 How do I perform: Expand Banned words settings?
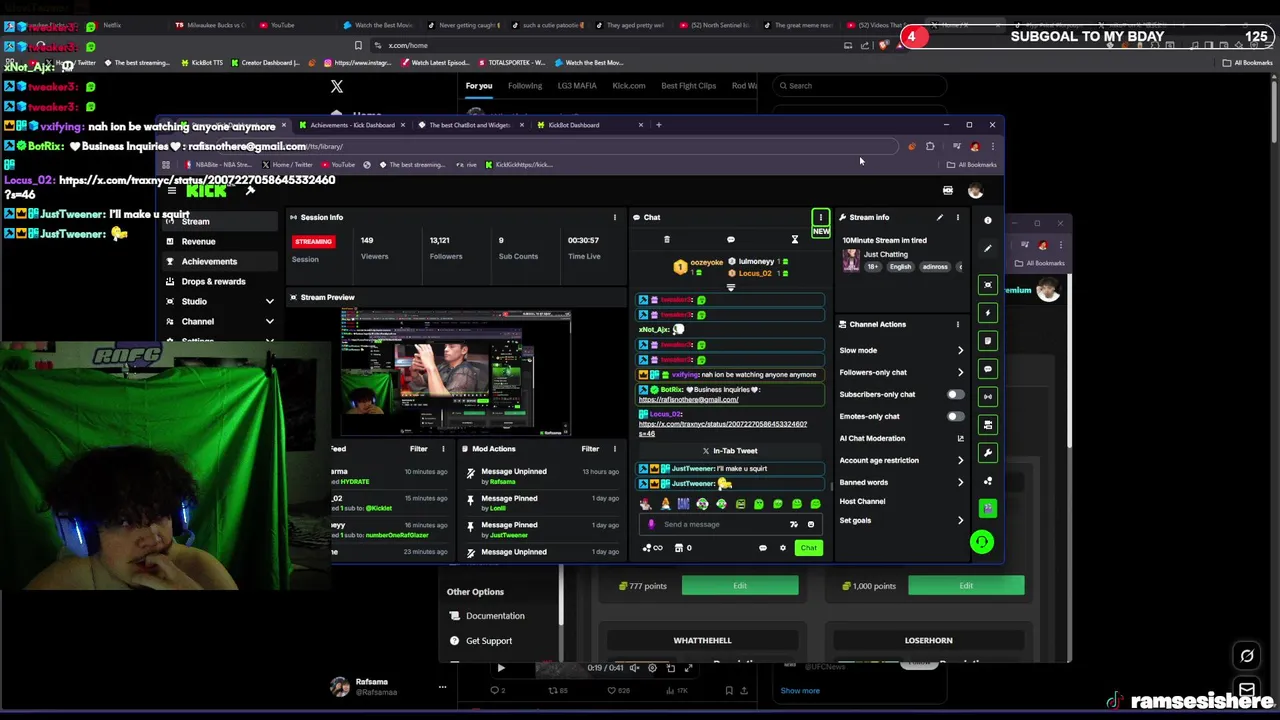click(x=961, y=482)
